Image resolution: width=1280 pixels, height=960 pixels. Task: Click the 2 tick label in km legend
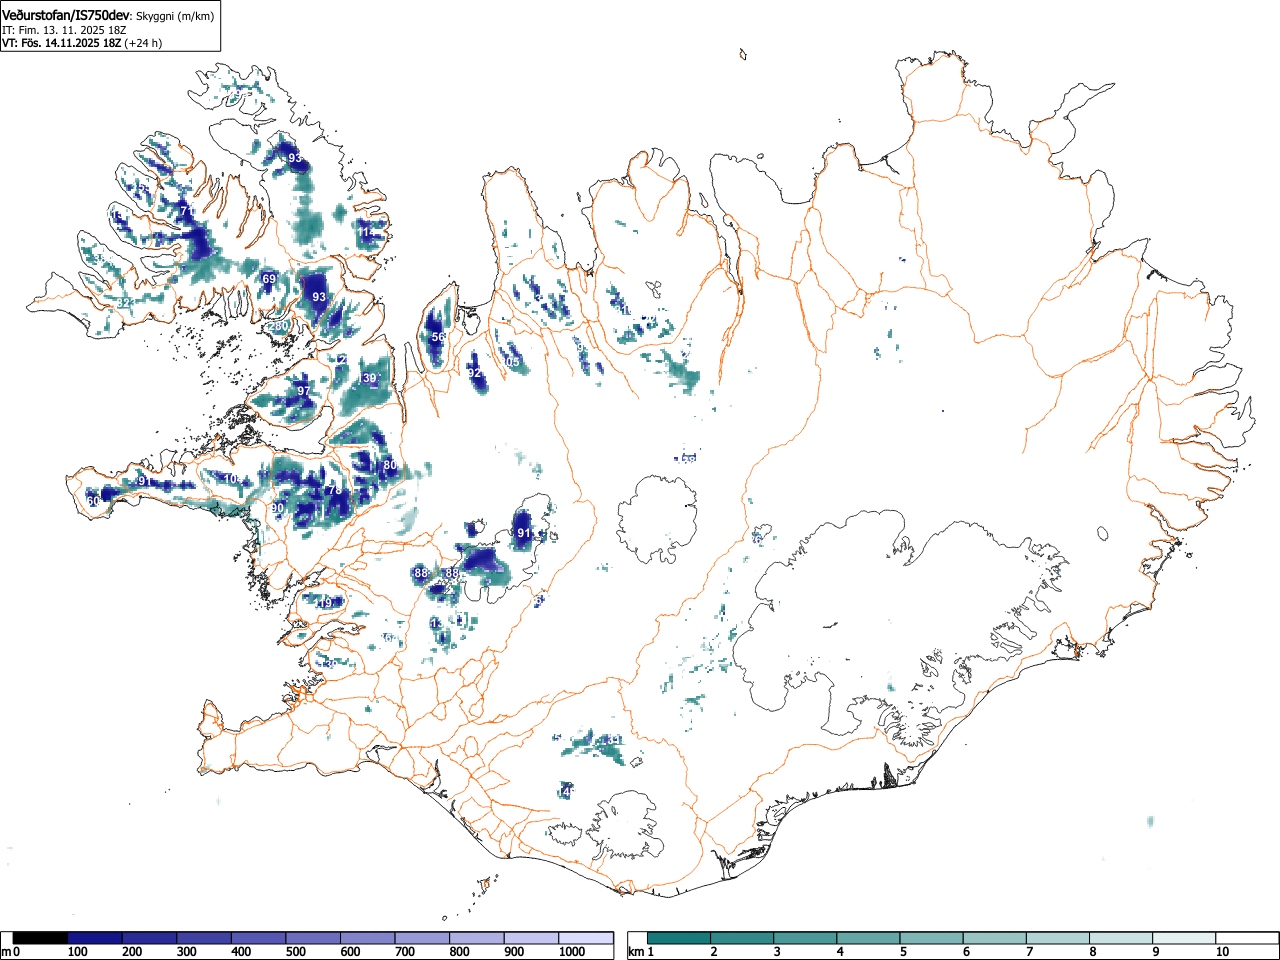point(713,952)
